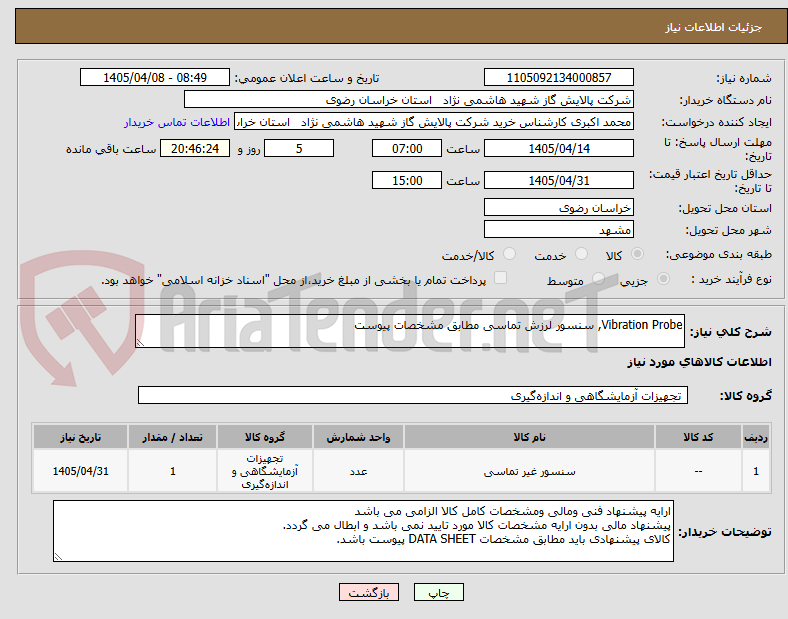Click the نام کالا column header
Screen dimensions: 788x619
(x=529, y=437)
